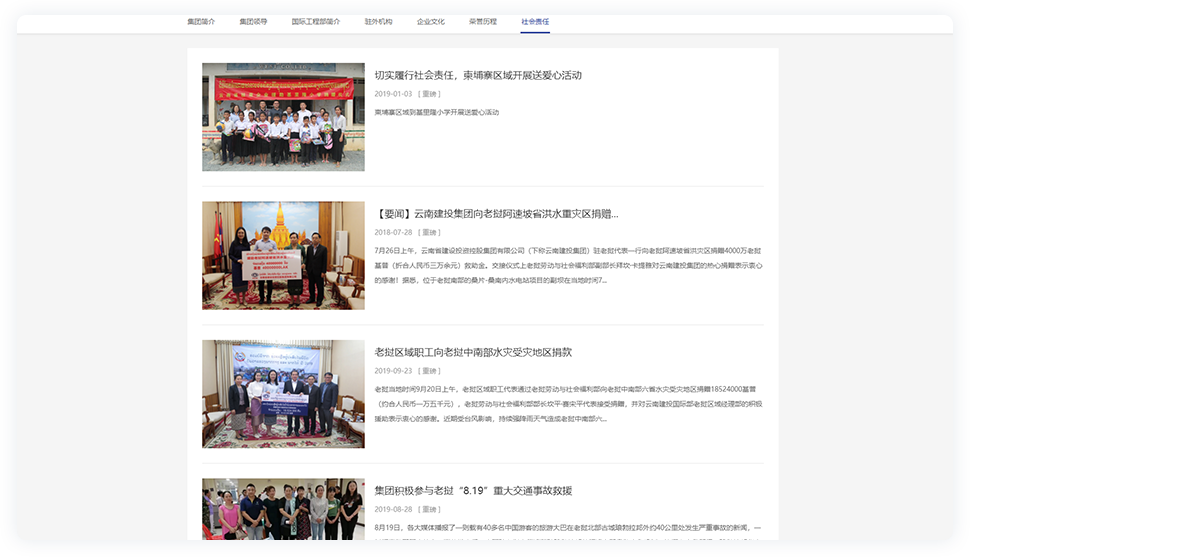The width and height of the screenshot is (1200, 557).
Task: View the 老挝区域职工 donation photo thumbnail
Action: coord(283,394)
